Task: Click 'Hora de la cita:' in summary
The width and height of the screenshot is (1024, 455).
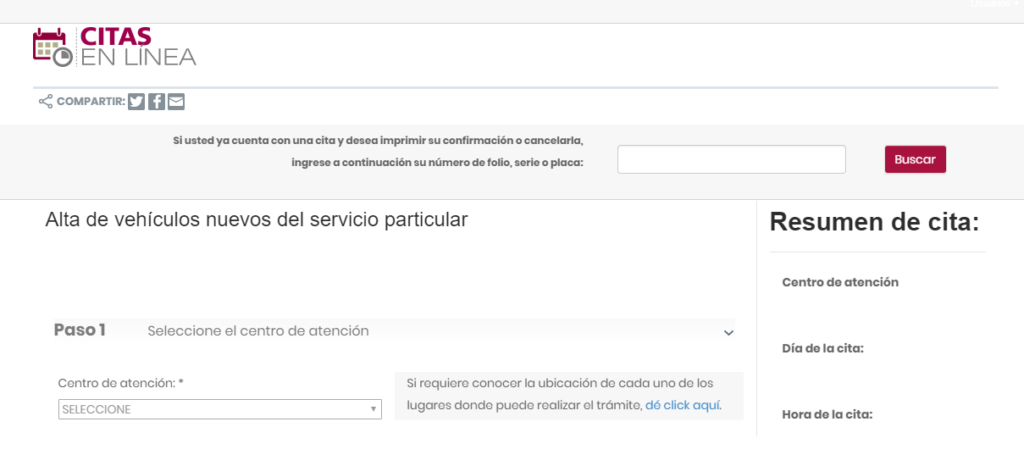Action: [x=827, y=415]
